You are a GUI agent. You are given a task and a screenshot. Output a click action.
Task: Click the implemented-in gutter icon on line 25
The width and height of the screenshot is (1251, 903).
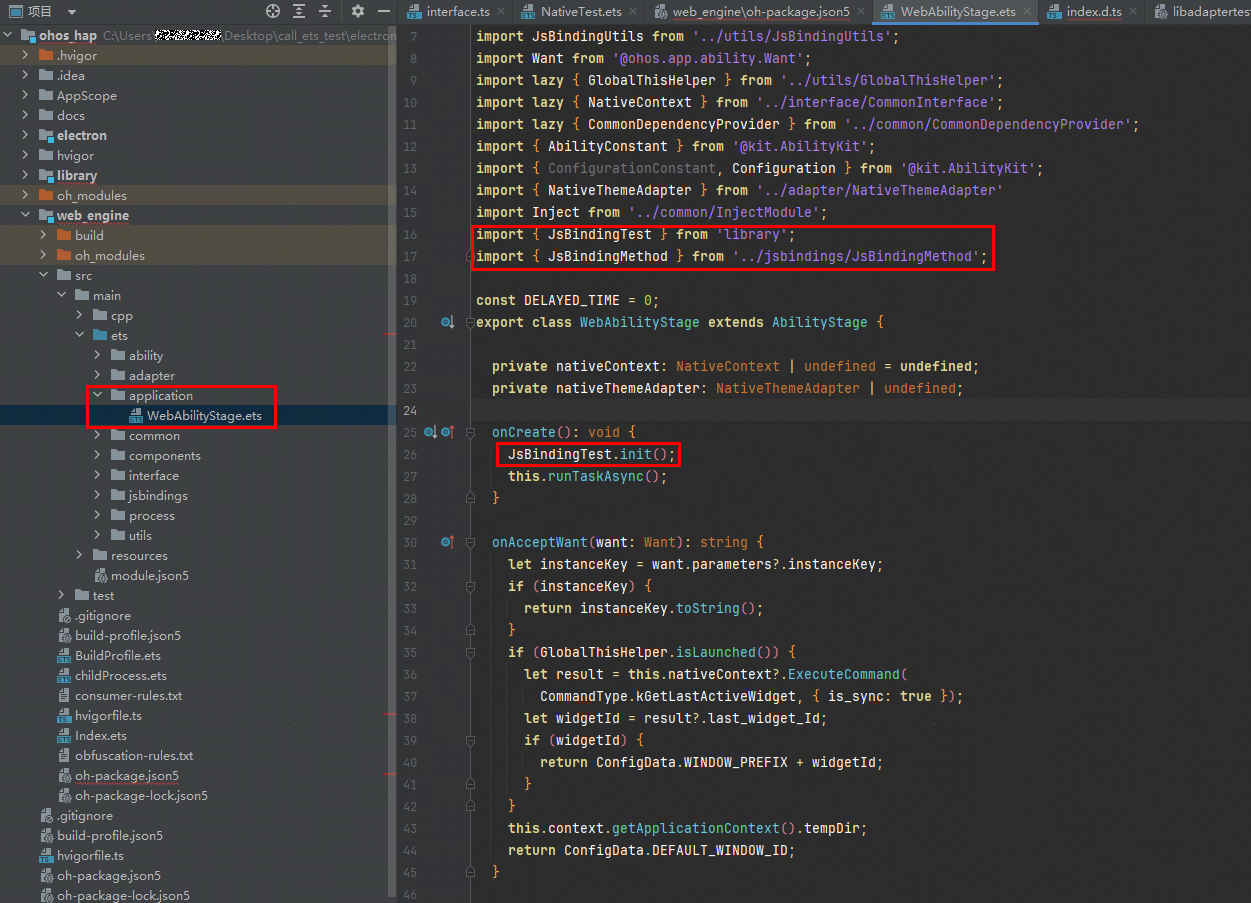coord(431,432)
